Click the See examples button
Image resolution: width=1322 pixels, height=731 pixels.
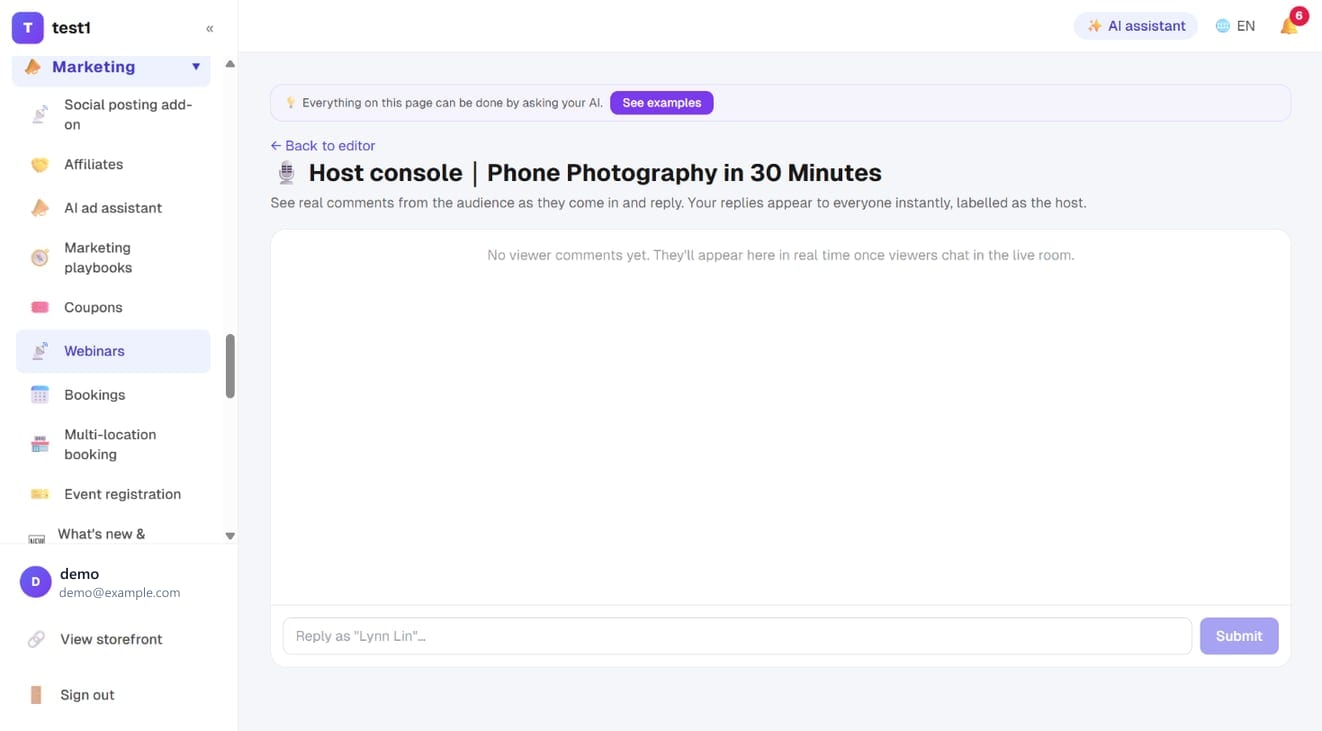click(662, 103)
